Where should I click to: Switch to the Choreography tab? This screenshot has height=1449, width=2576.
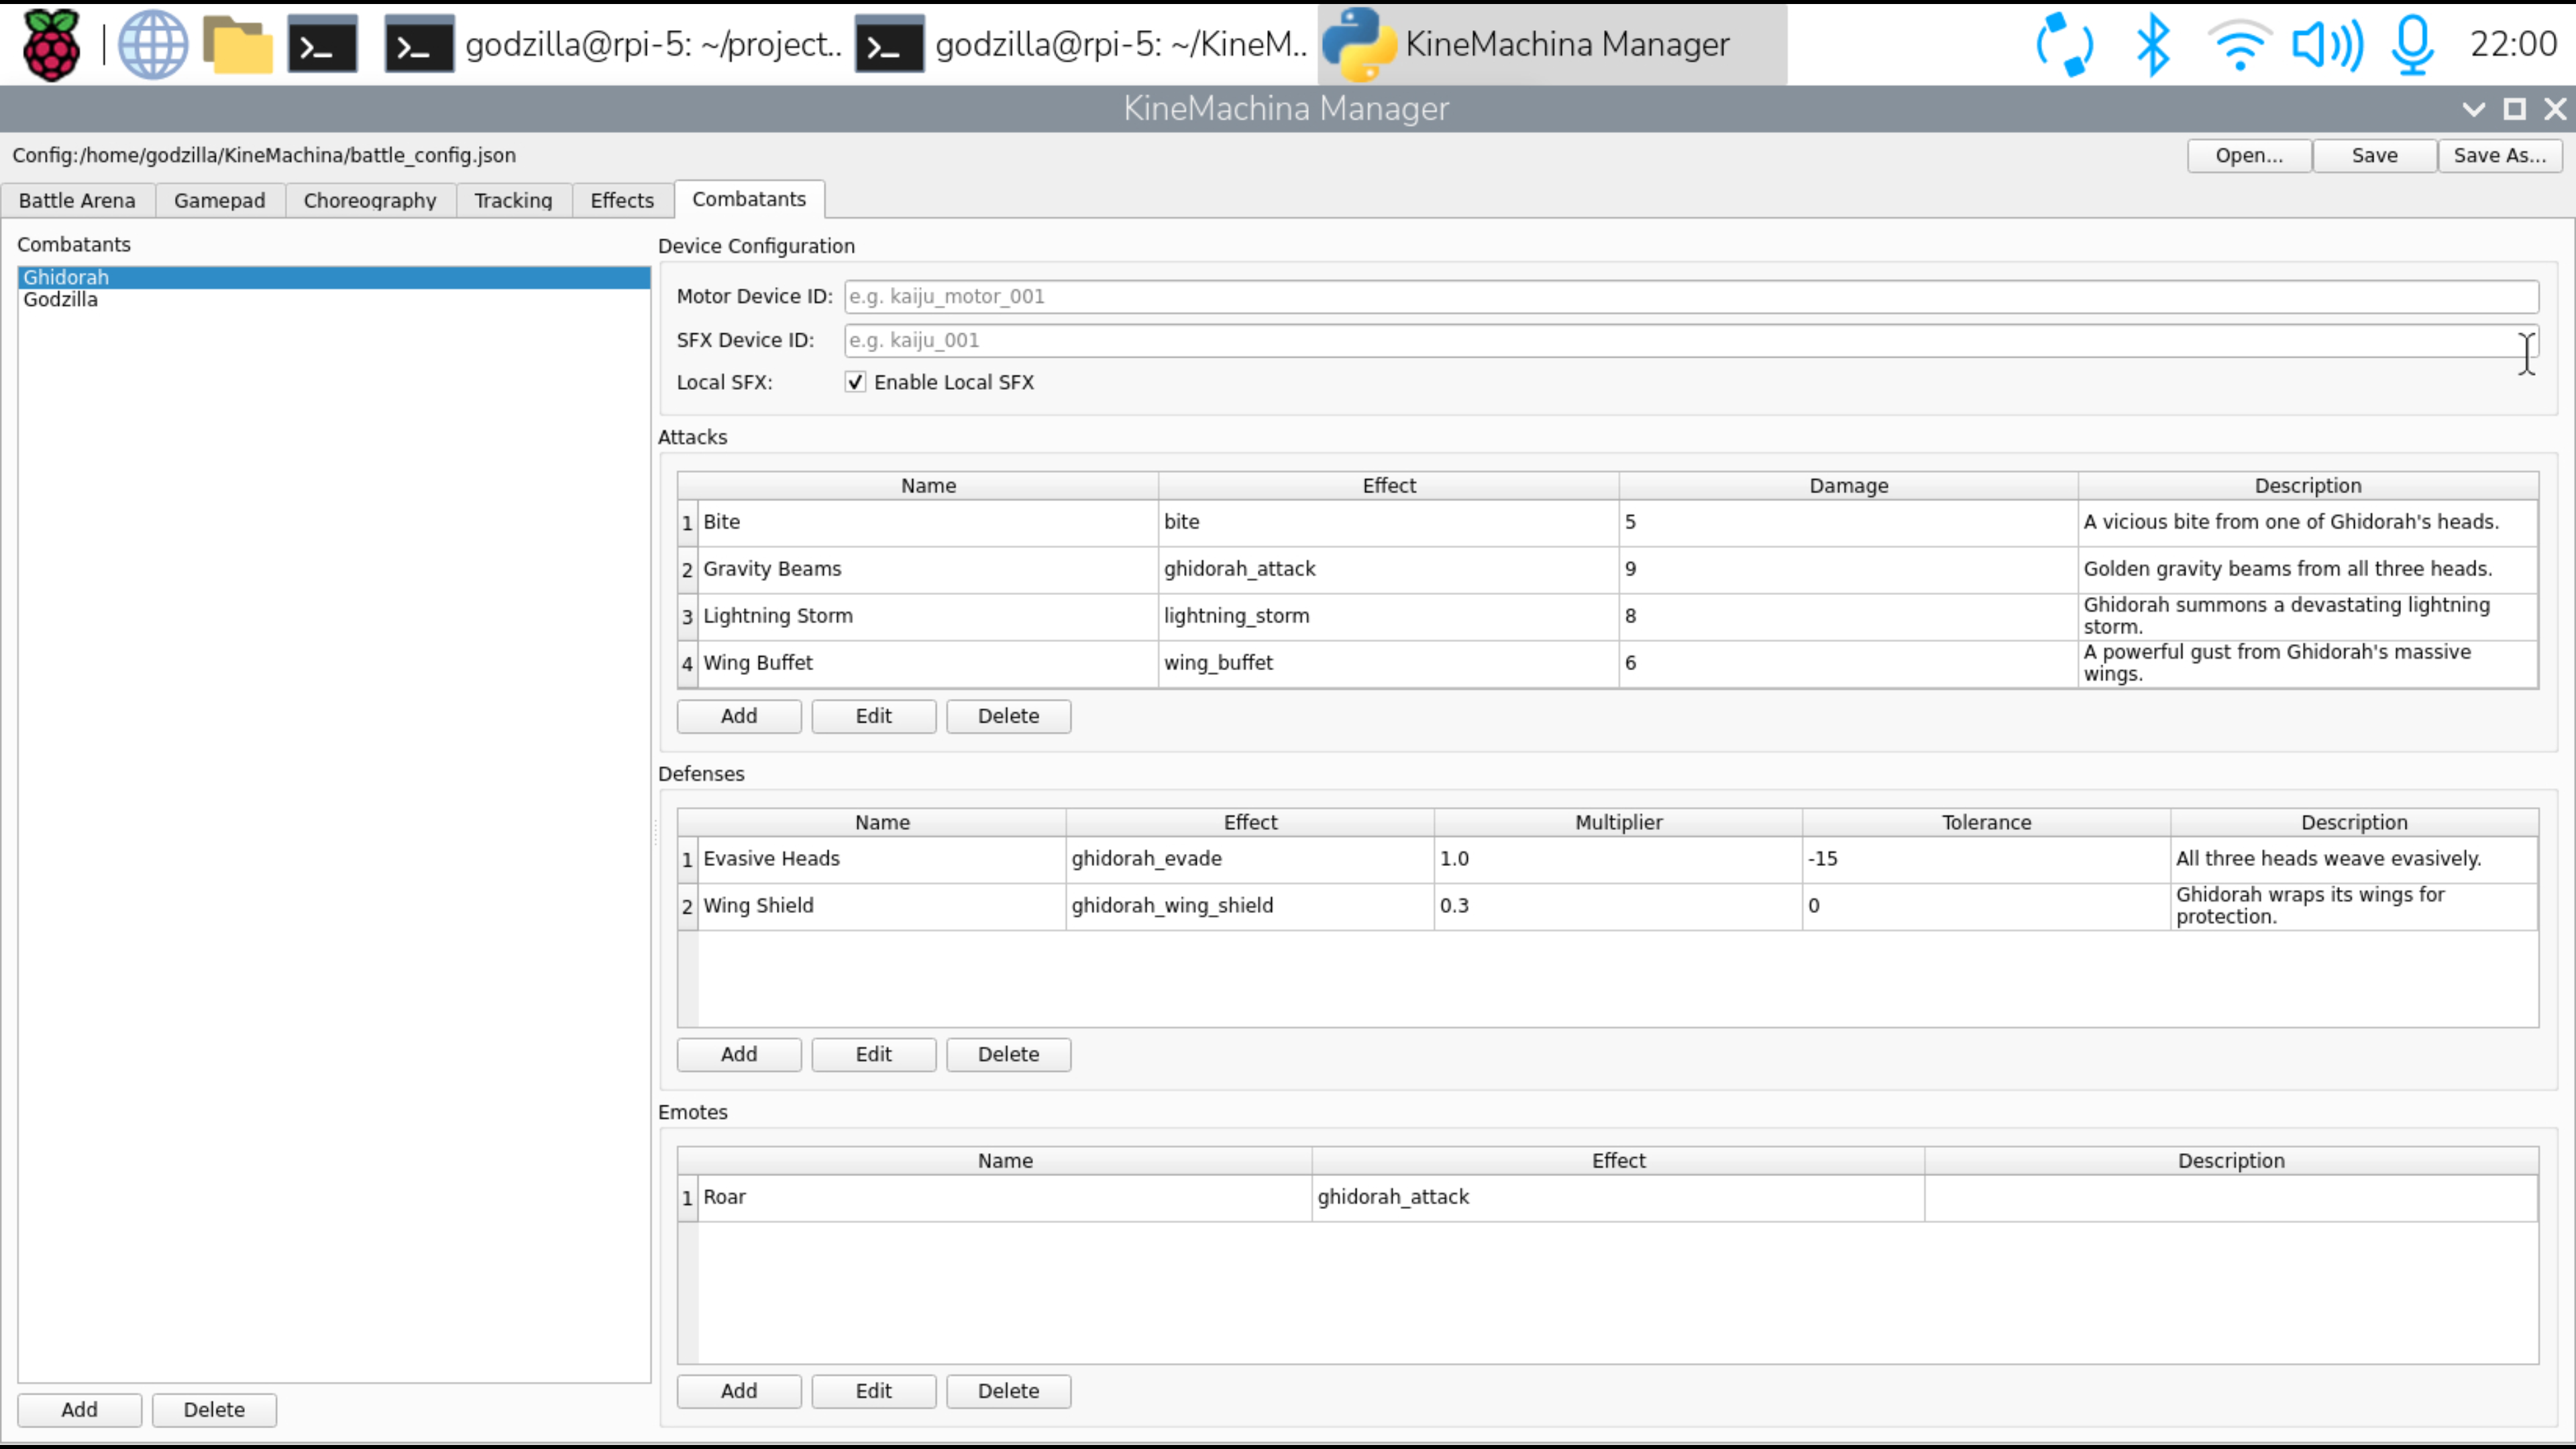(369, 200)
